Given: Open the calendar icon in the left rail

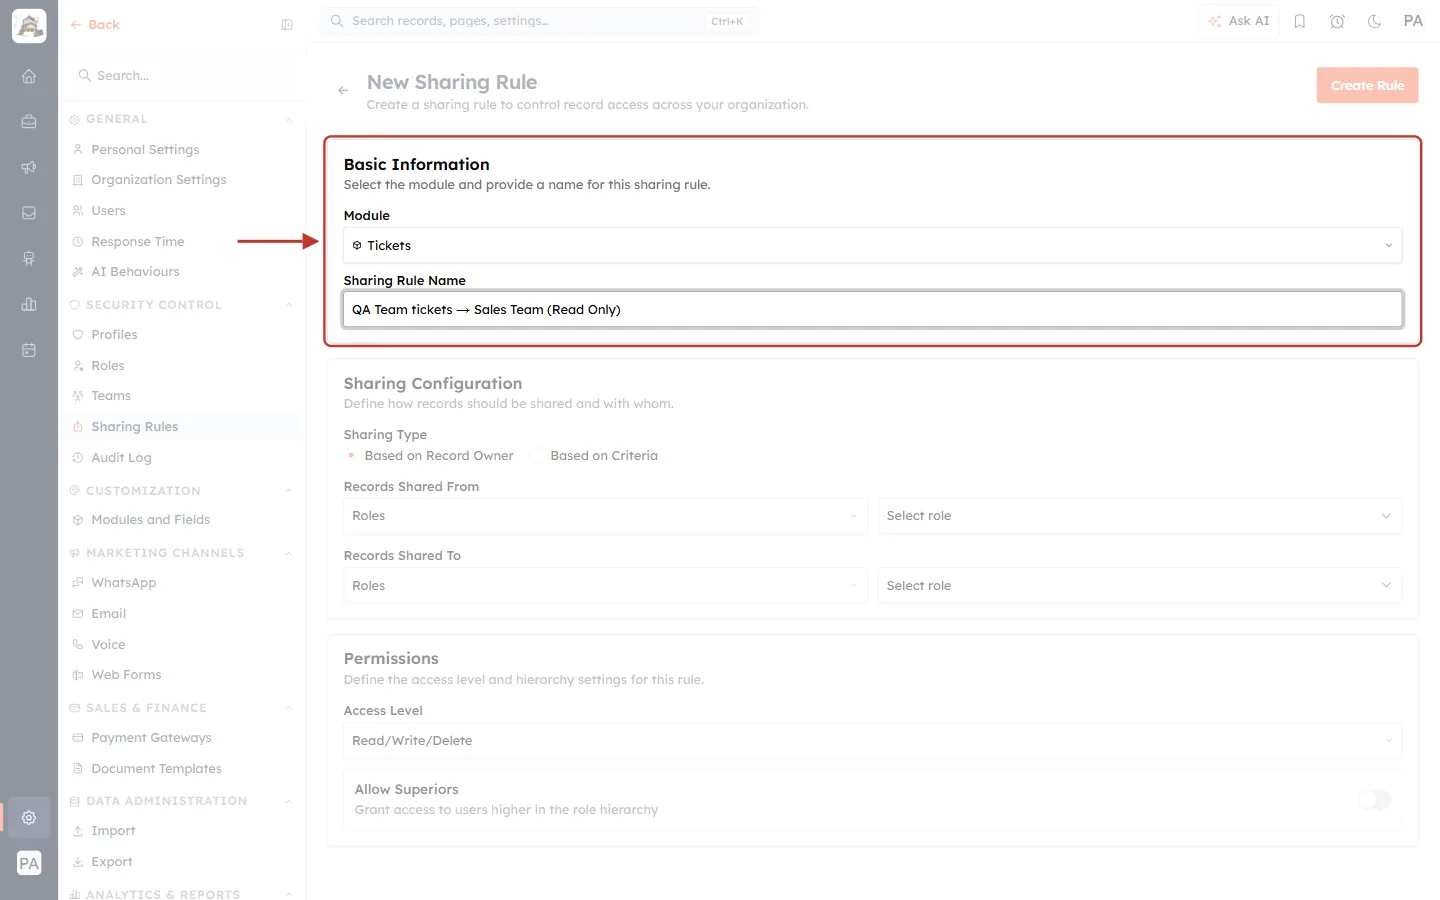Looking at the screenshot, I should point(29,350).
